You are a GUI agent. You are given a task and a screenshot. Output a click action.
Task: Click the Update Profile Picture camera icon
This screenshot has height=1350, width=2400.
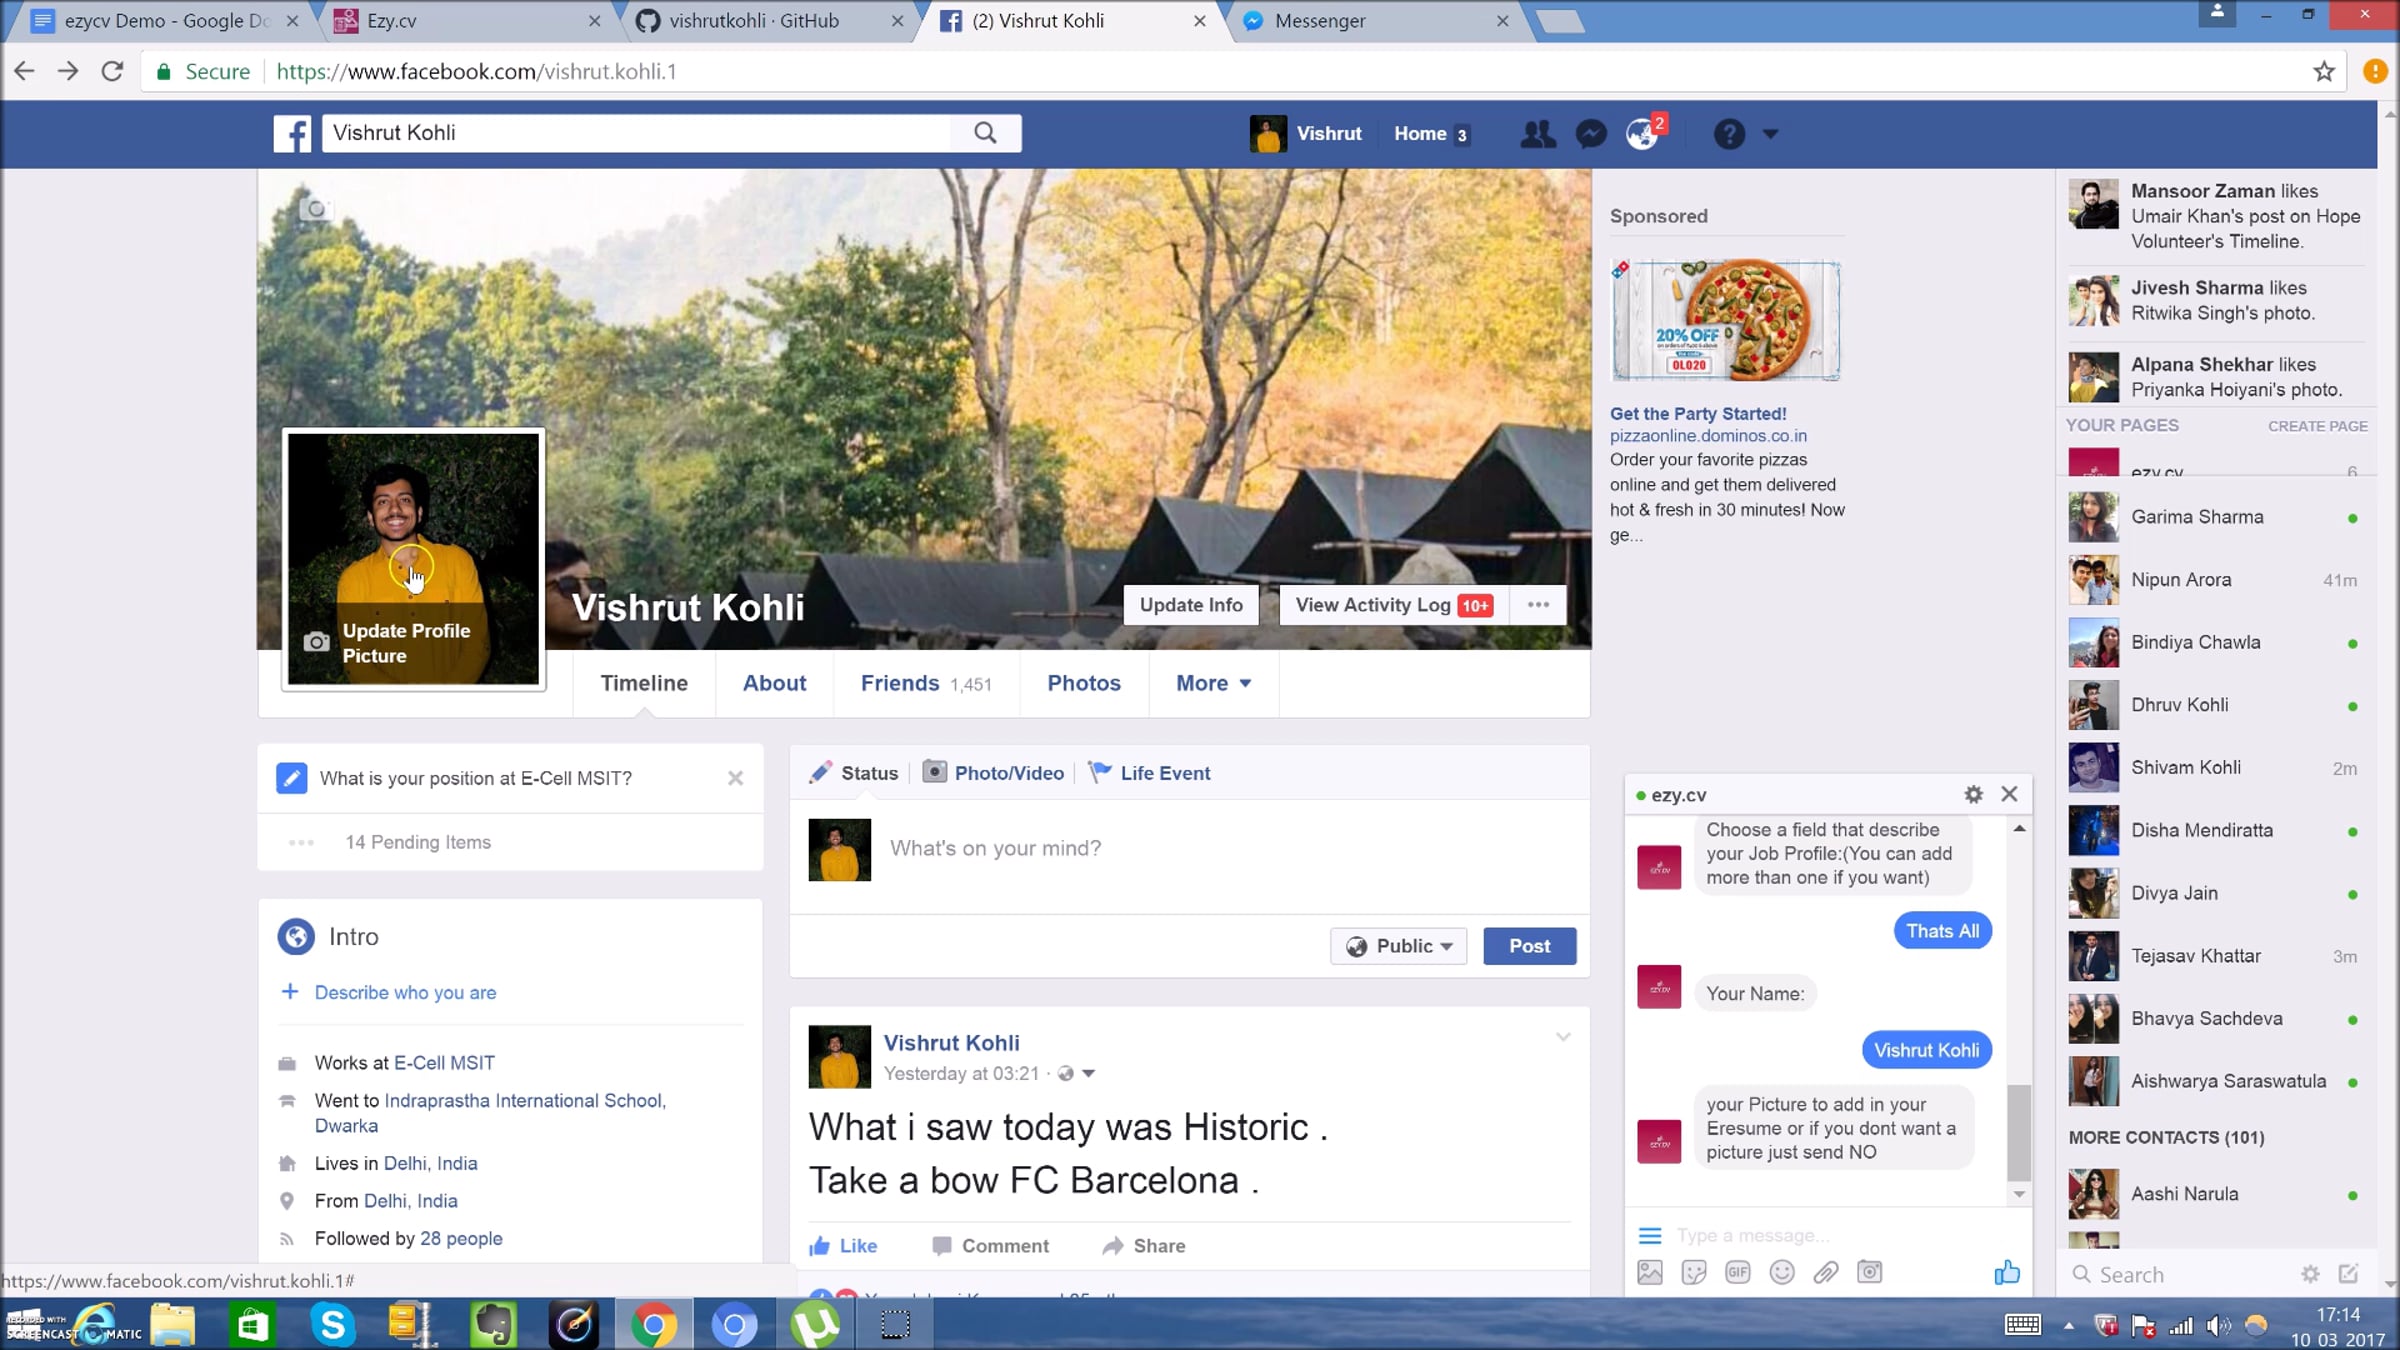click(316, 642)
